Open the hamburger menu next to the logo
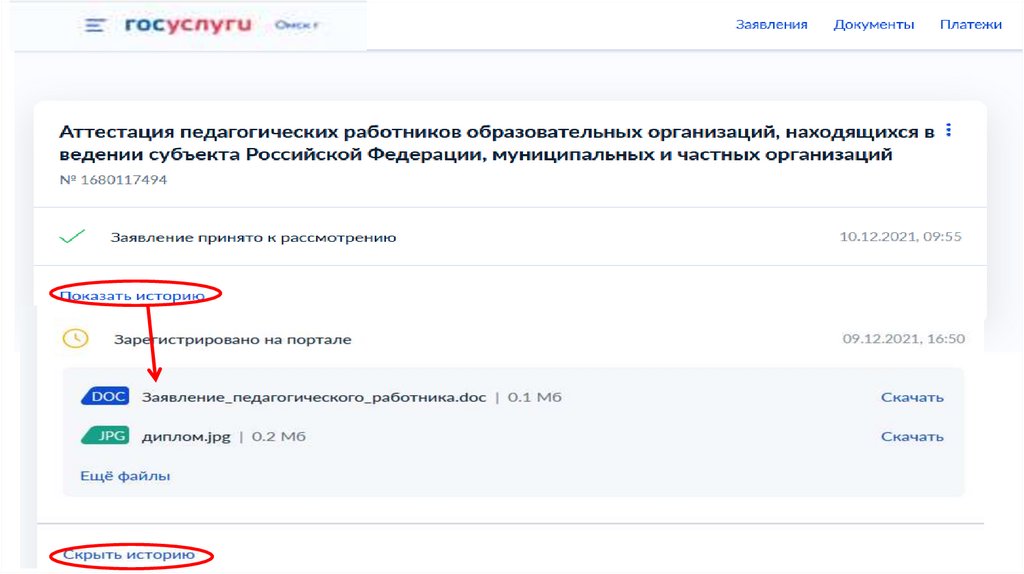 (95, 26)
